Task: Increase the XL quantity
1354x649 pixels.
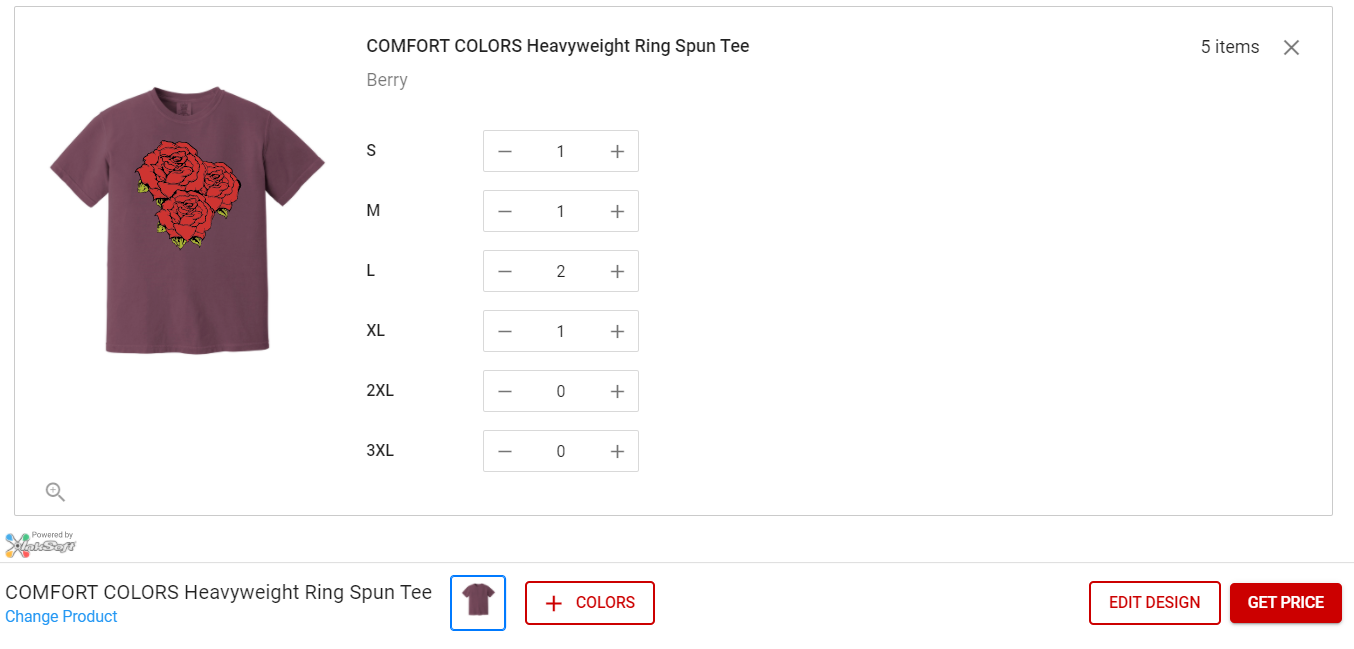Action: point(617,331)
